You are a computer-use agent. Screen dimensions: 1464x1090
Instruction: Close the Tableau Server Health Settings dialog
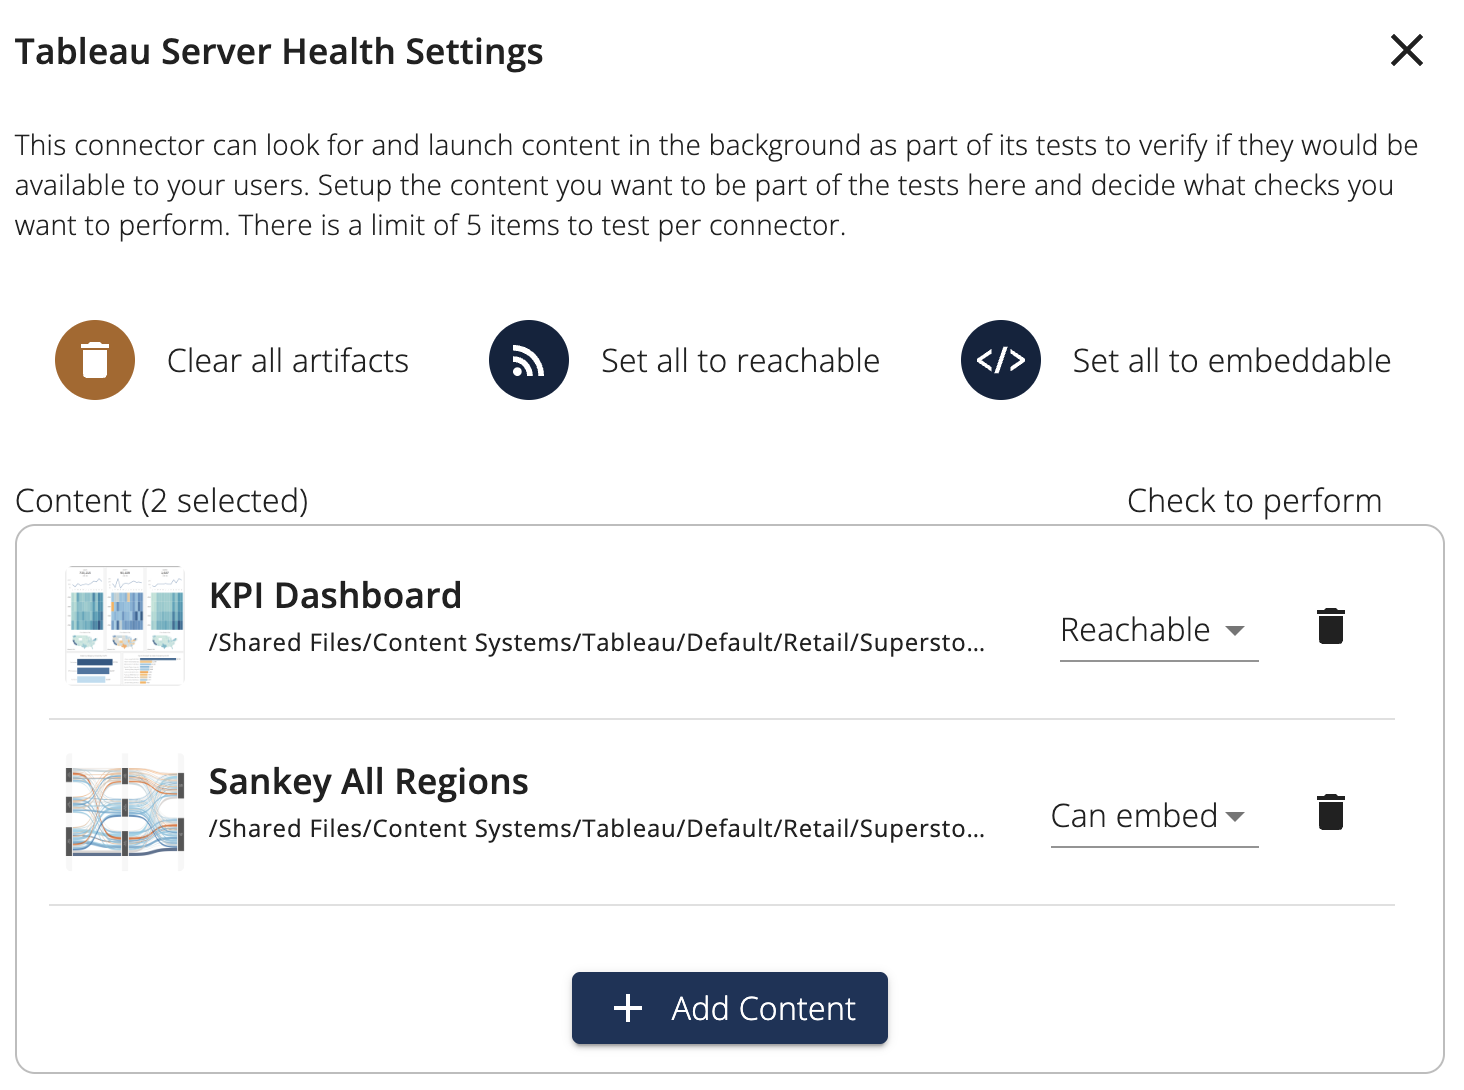coord(1406,50)
